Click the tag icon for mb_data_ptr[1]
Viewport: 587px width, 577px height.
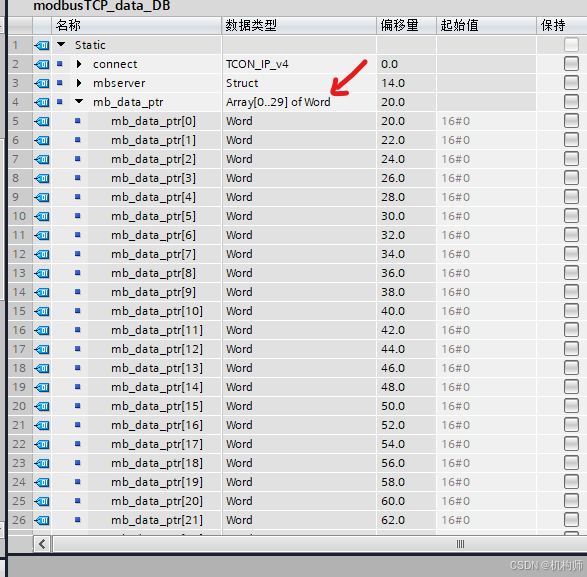[x=42, y=140]
